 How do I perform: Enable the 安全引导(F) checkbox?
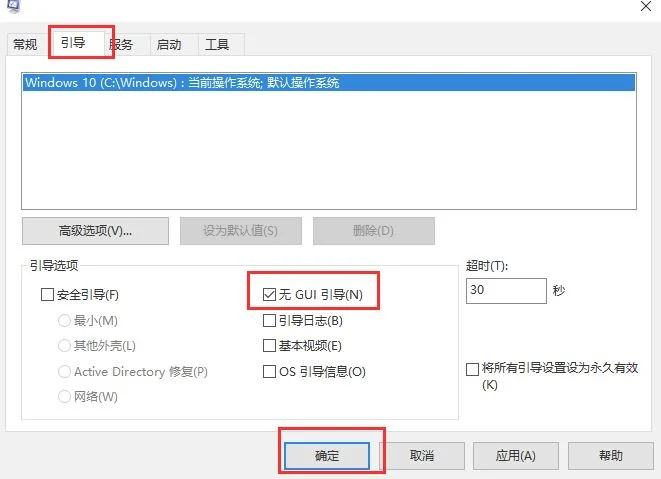(47, 294)
